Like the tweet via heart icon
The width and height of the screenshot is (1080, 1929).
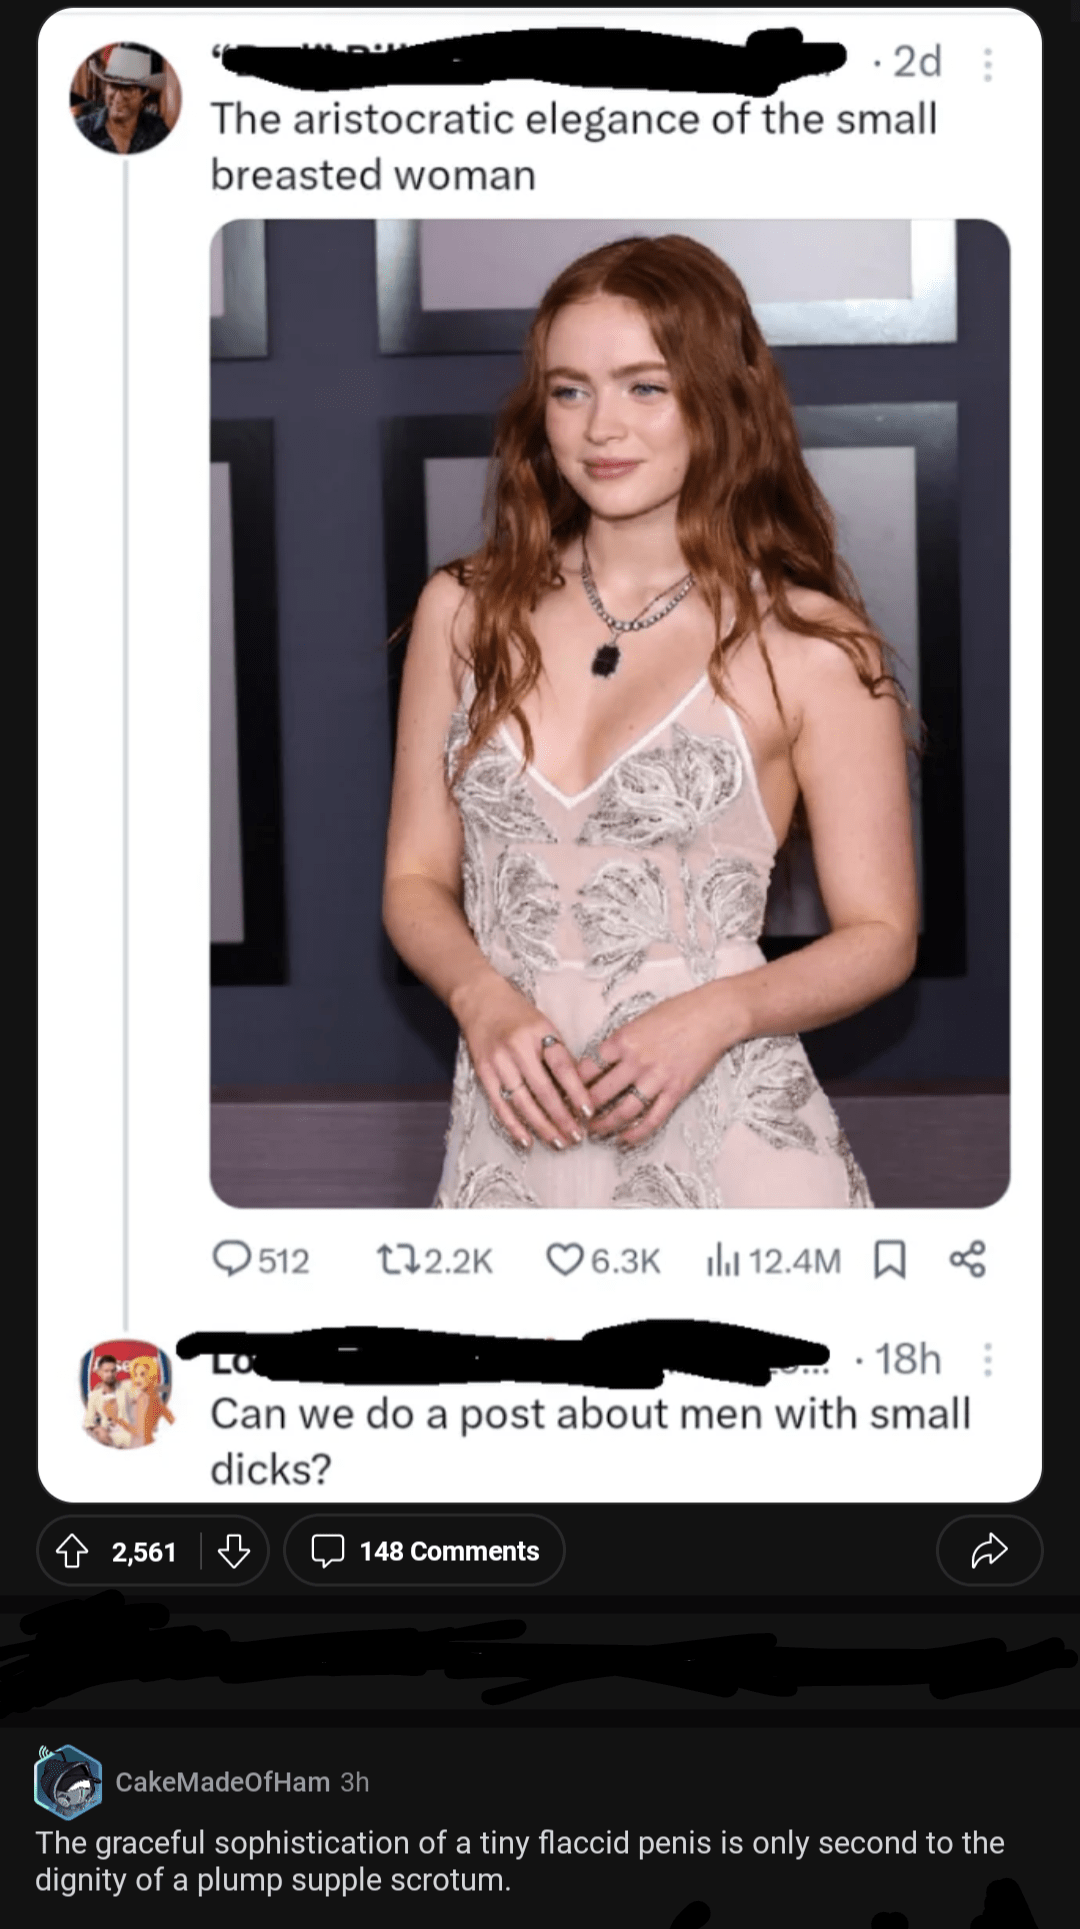(564, 1259)
